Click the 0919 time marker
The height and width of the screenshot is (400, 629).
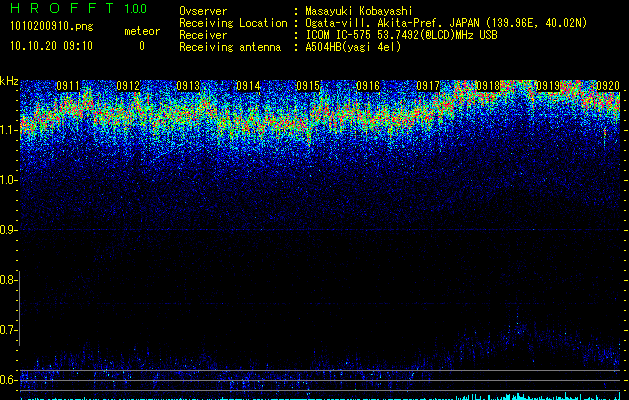point(548,86)
